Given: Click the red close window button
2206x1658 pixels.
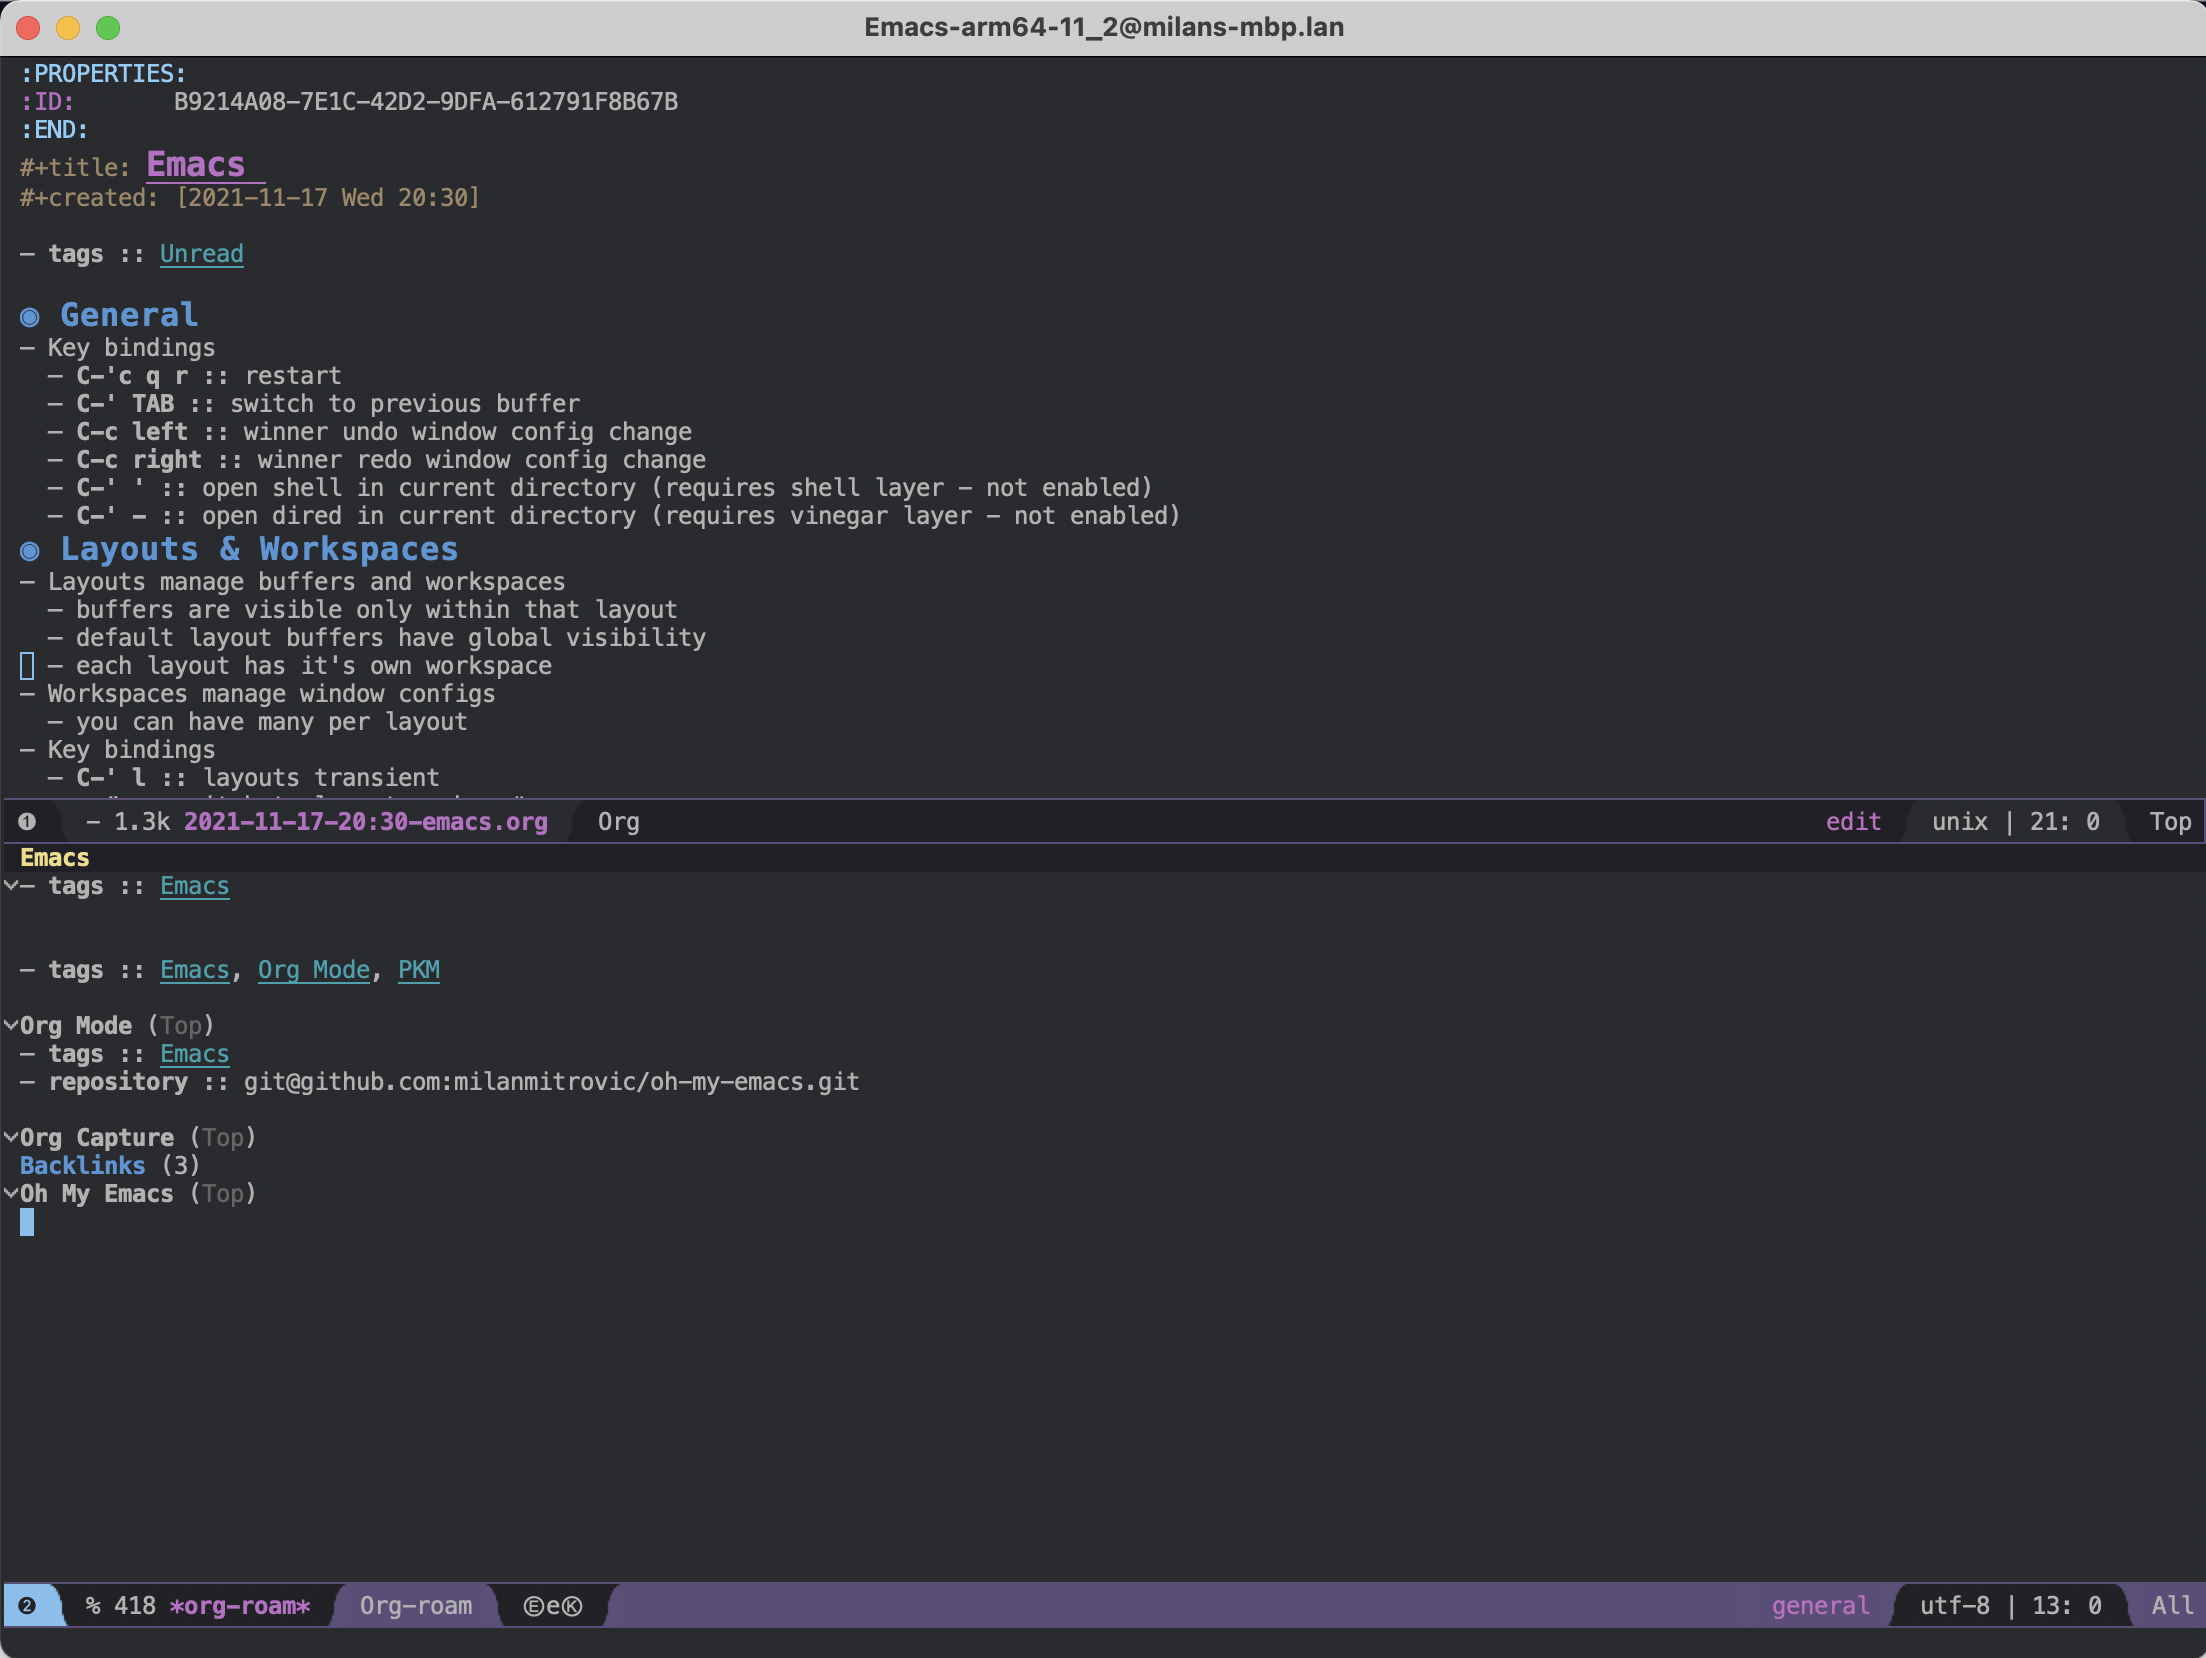Looking at the screenshot, I should (28, 28).
